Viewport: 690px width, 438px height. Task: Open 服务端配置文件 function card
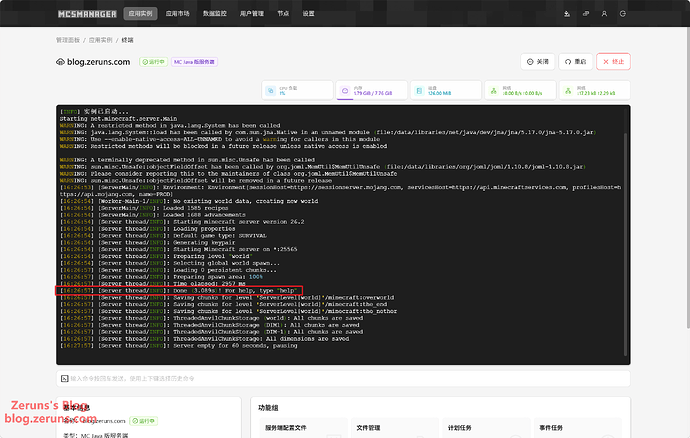click(x=304, y=428)
